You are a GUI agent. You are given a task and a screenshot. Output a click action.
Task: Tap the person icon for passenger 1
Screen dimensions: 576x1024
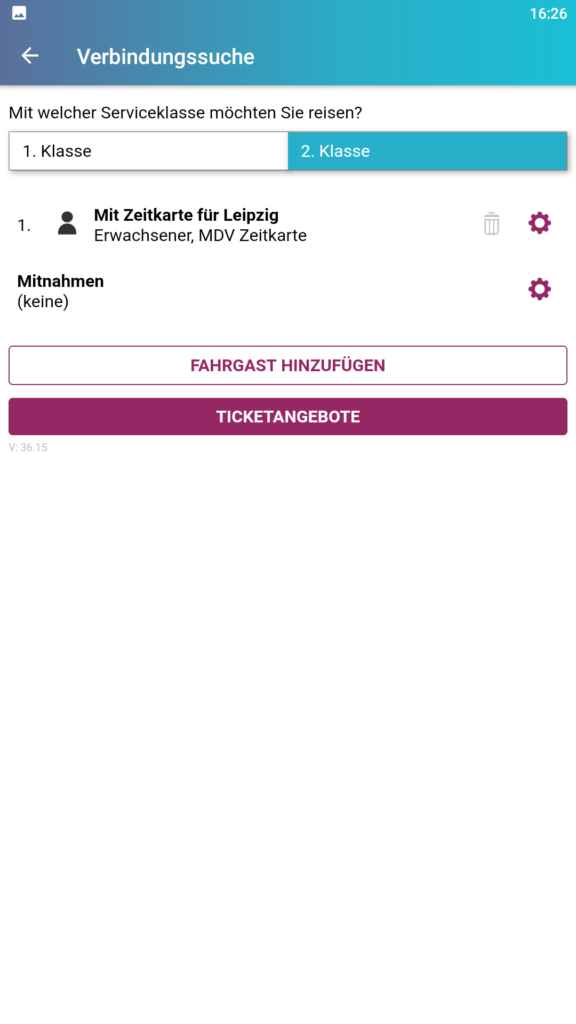point(67,223)
